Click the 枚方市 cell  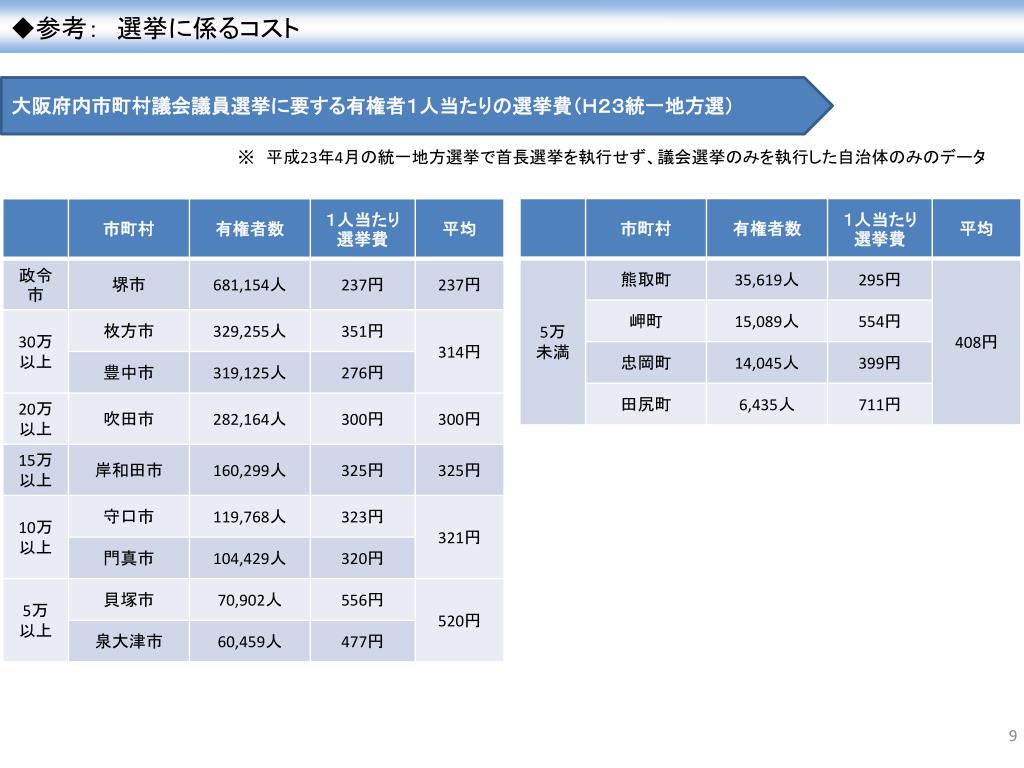click(x=129, y=331)
